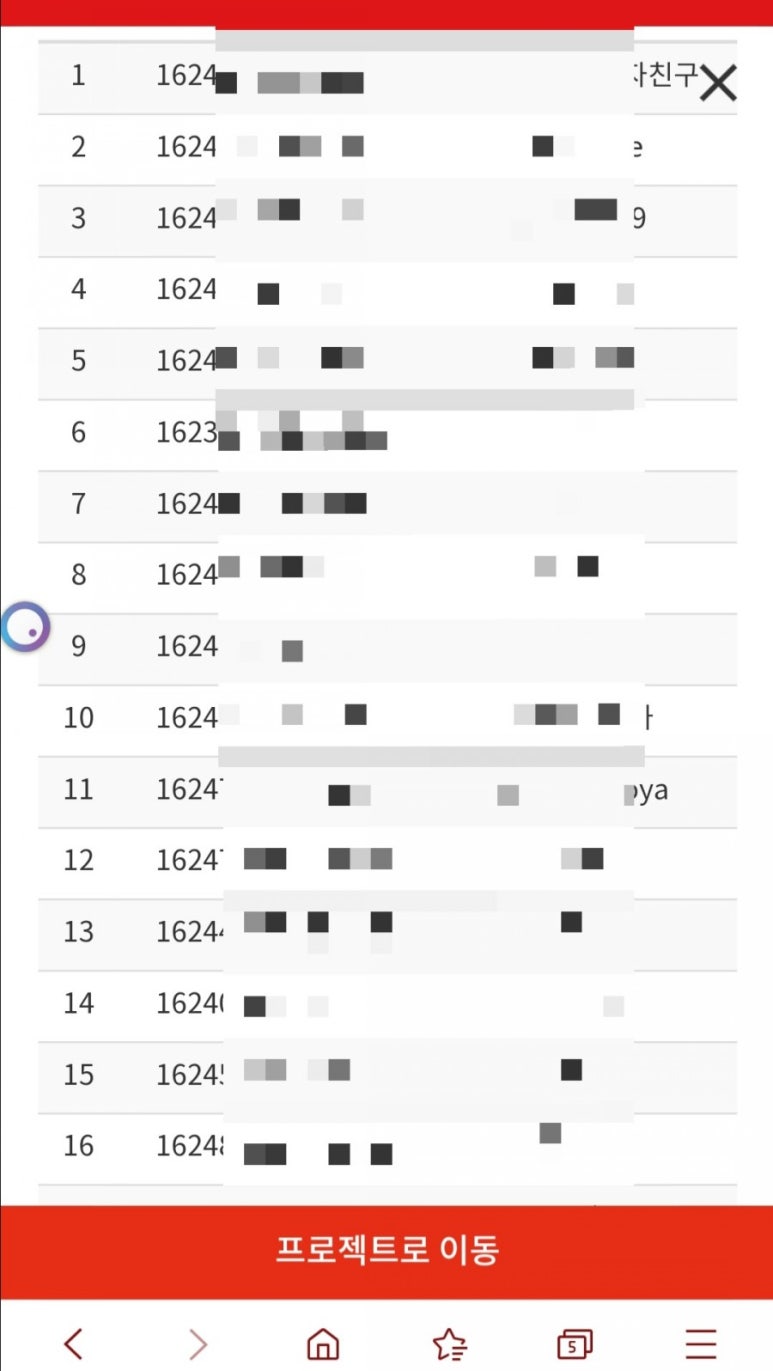Open the bookmarks star icon
773x1371 pixels.
click(449, 1344)
